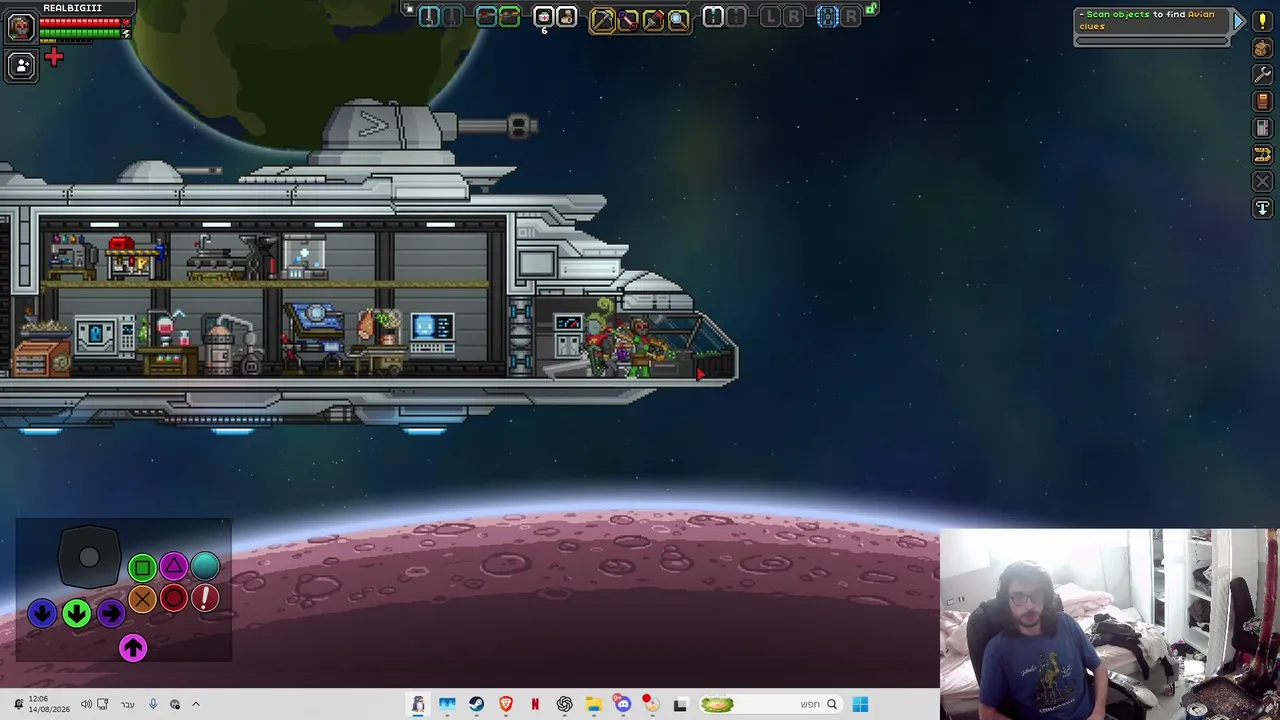Select the blue highlighted item hotbar slot
Screen dimensions: 1280x720
click(x=828, y=17)
